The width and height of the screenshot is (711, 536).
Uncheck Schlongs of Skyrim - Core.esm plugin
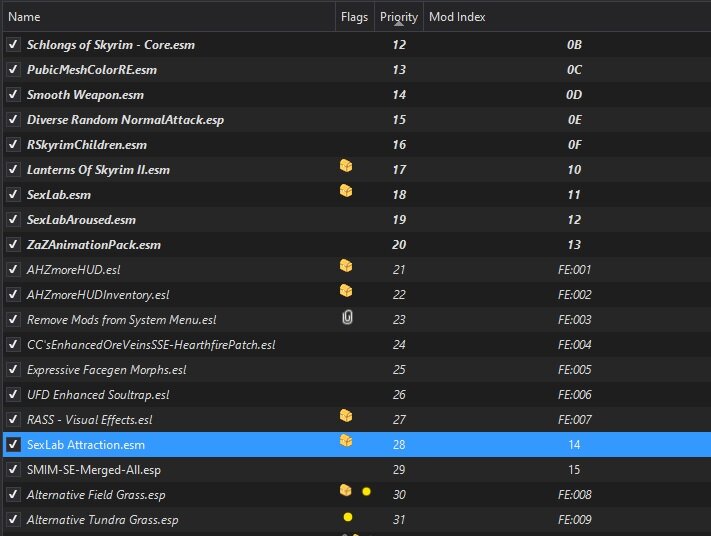click(x=13, y=44)
